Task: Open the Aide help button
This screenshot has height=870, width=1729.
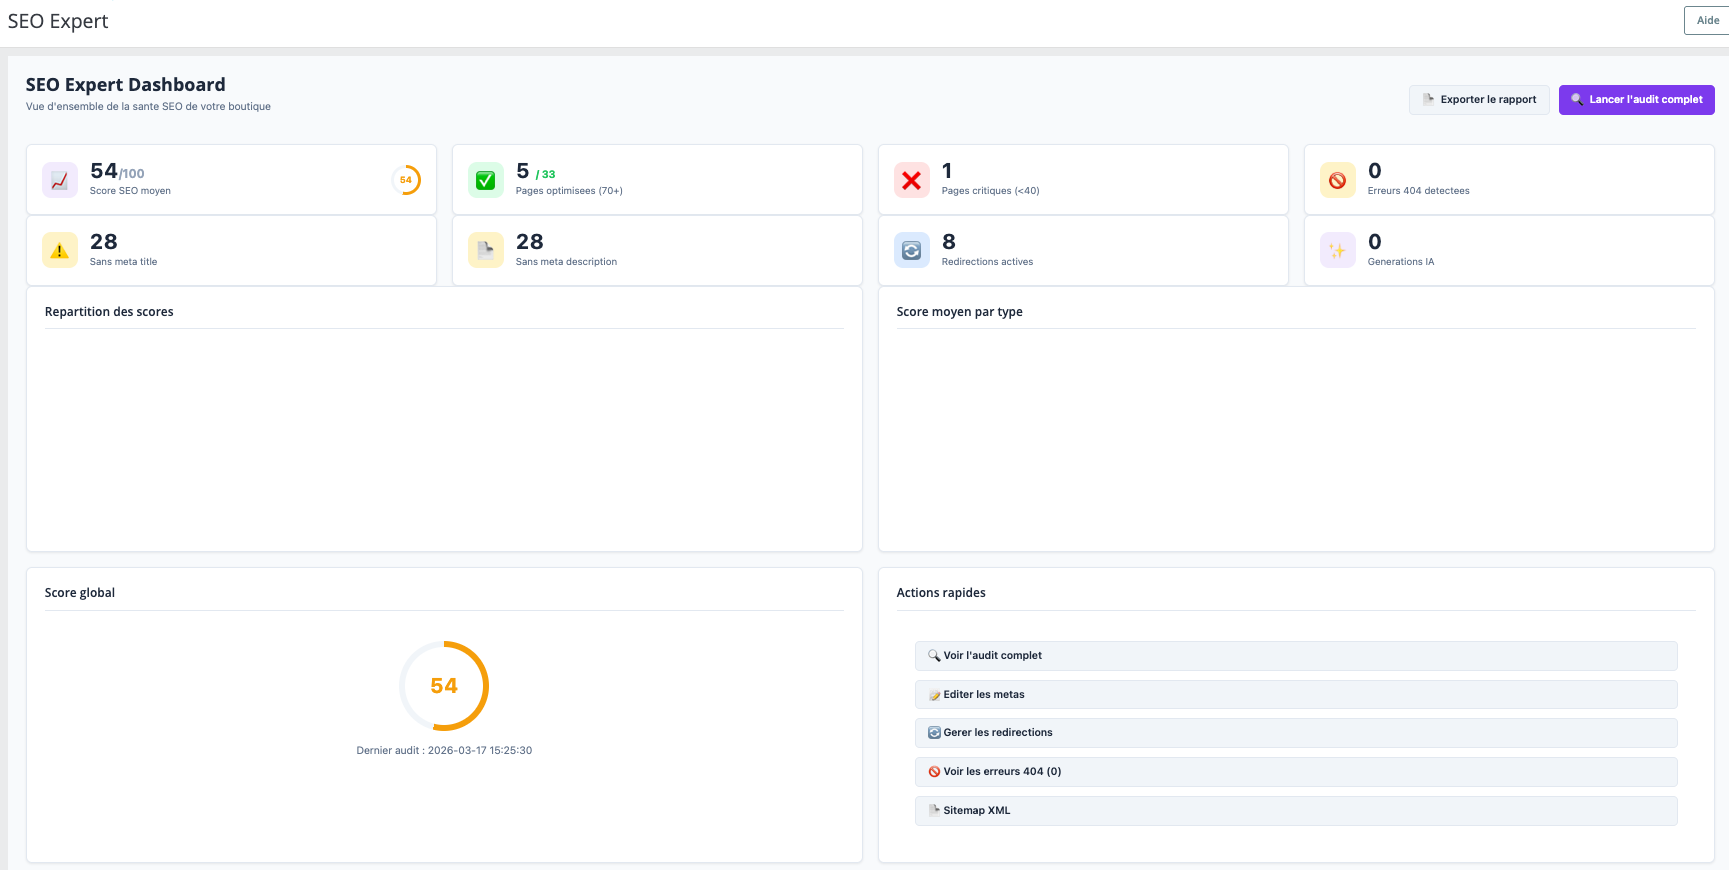Action: pos(1707,20)
